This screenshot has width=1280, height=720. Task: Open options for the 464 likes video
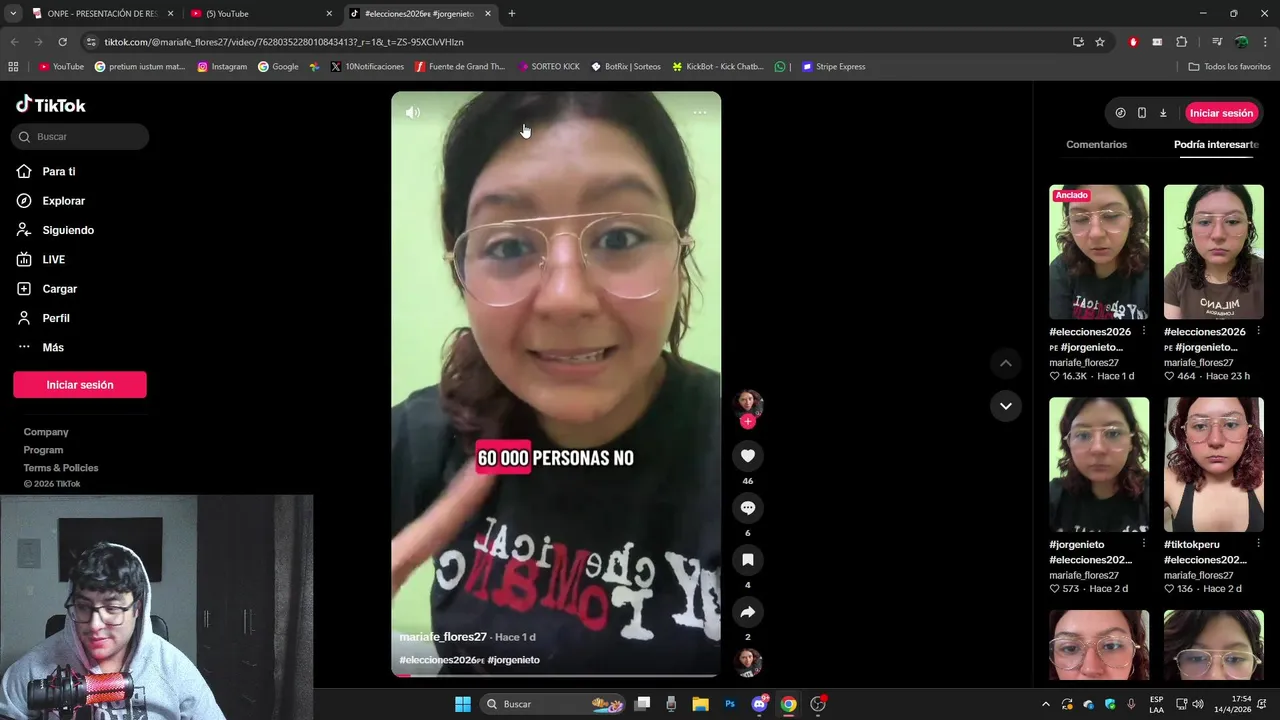[1258, 331]
